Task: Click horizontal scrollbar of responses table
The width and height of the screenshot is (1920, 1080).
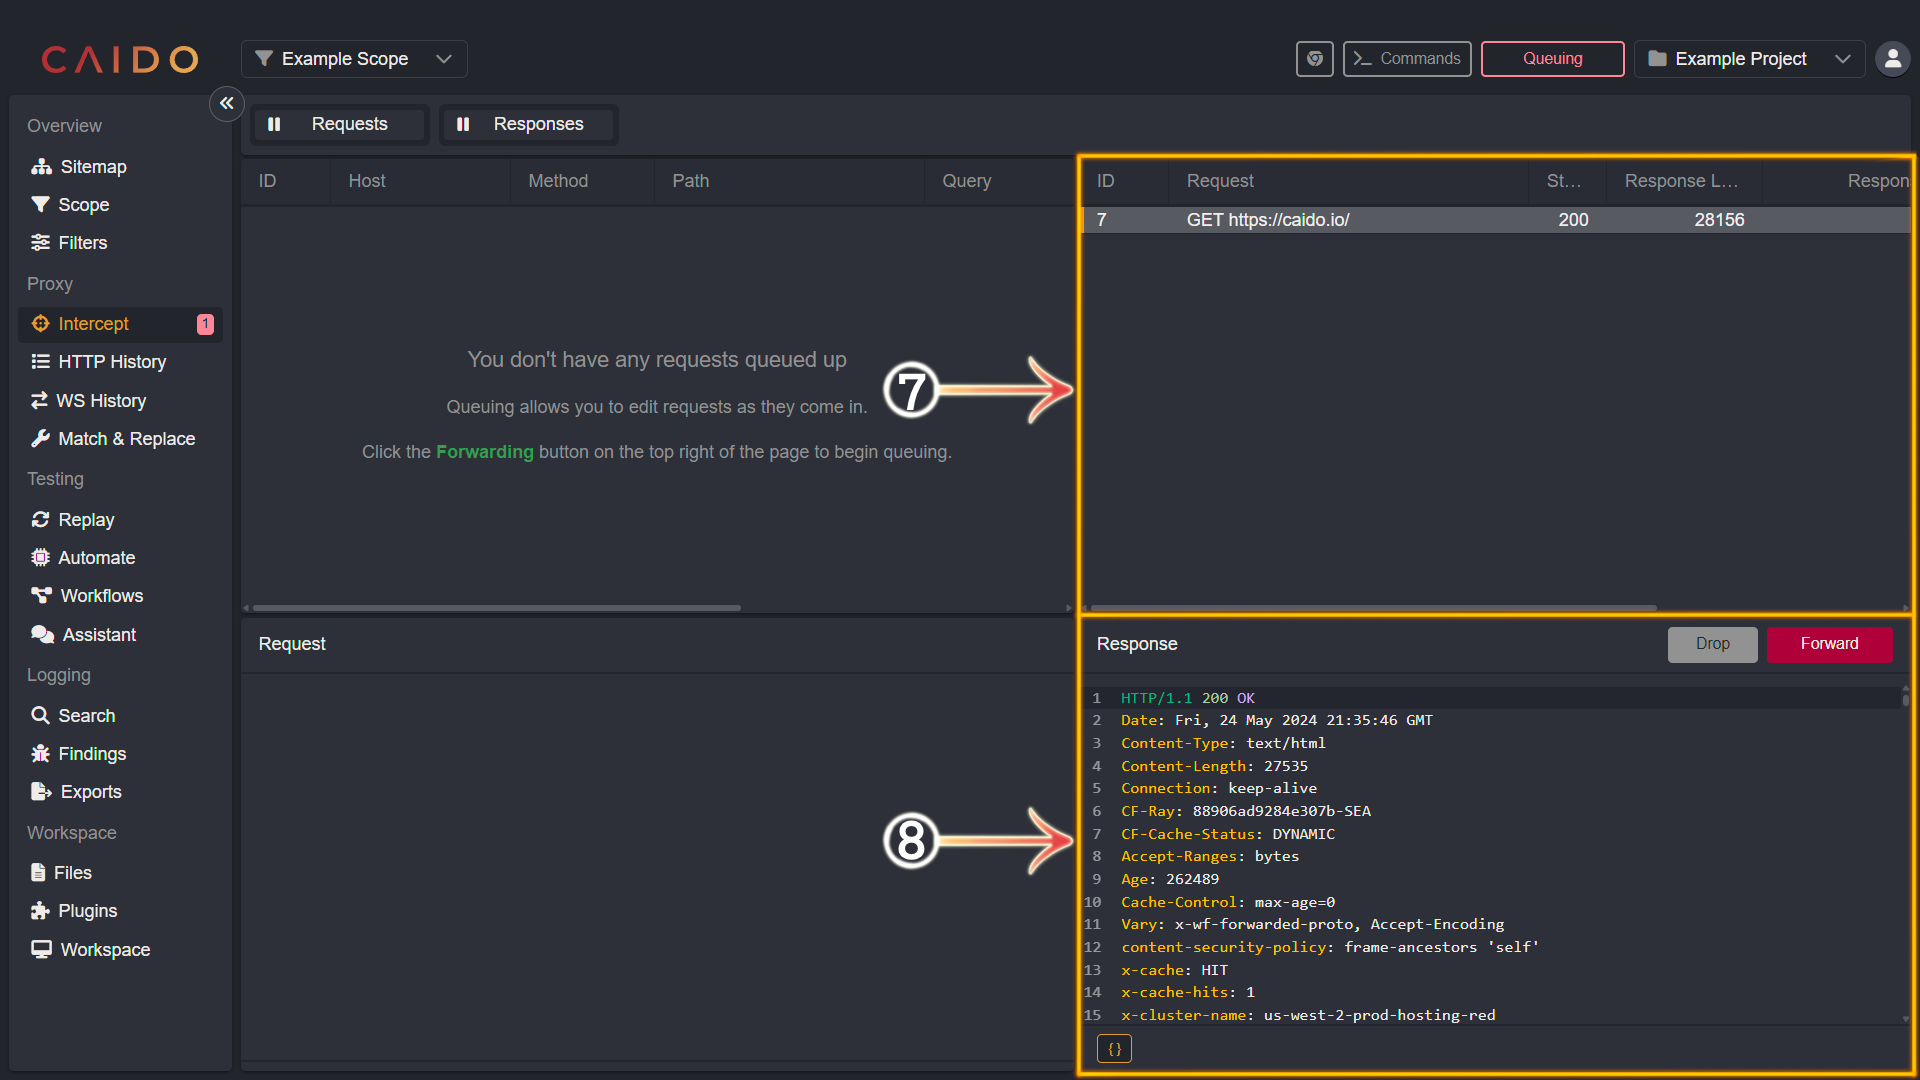Action: point(1373,608)
